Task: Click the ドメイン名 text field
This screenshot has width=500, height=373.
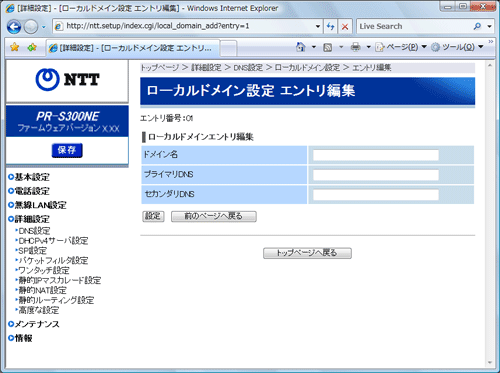Action: tap(376, 155)
